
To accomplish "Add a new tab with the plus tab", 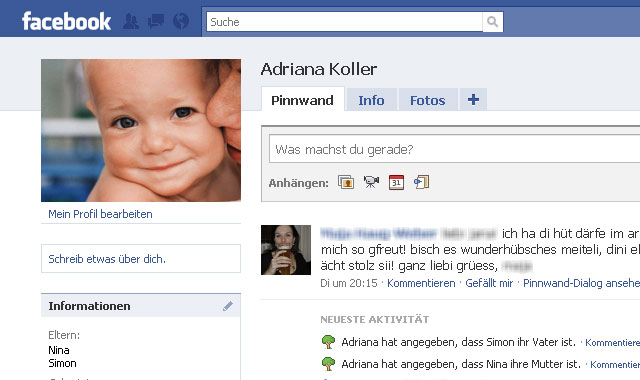I will pos(473,100).
